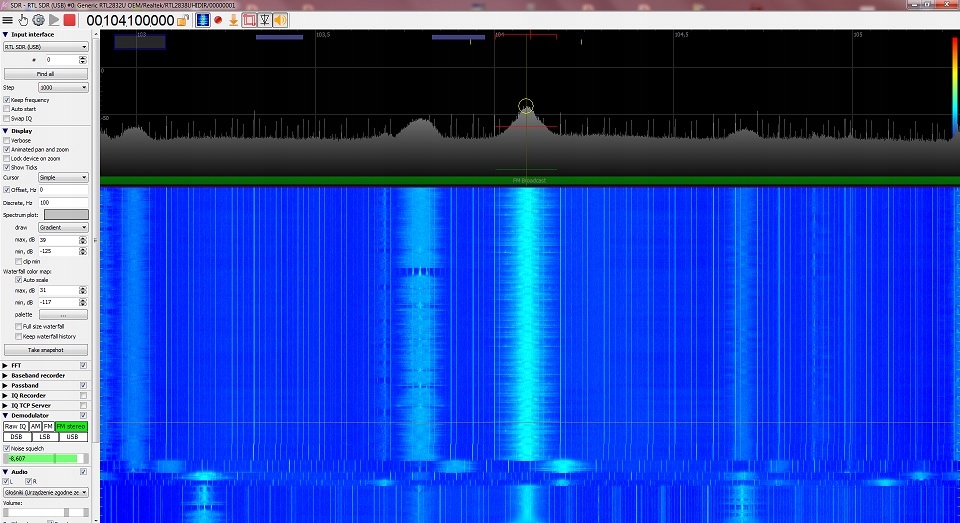Screen dimensions: 960x523
Task: Click the settings gear icon
Action: point(38,19)
